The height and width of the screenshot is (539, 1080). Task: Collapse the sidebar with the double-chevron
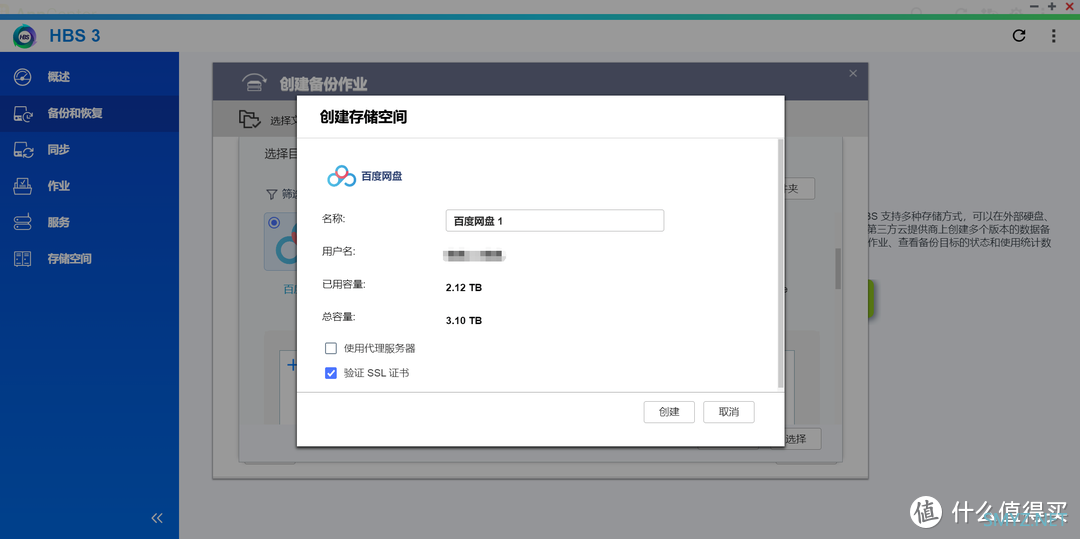point(157,518)
